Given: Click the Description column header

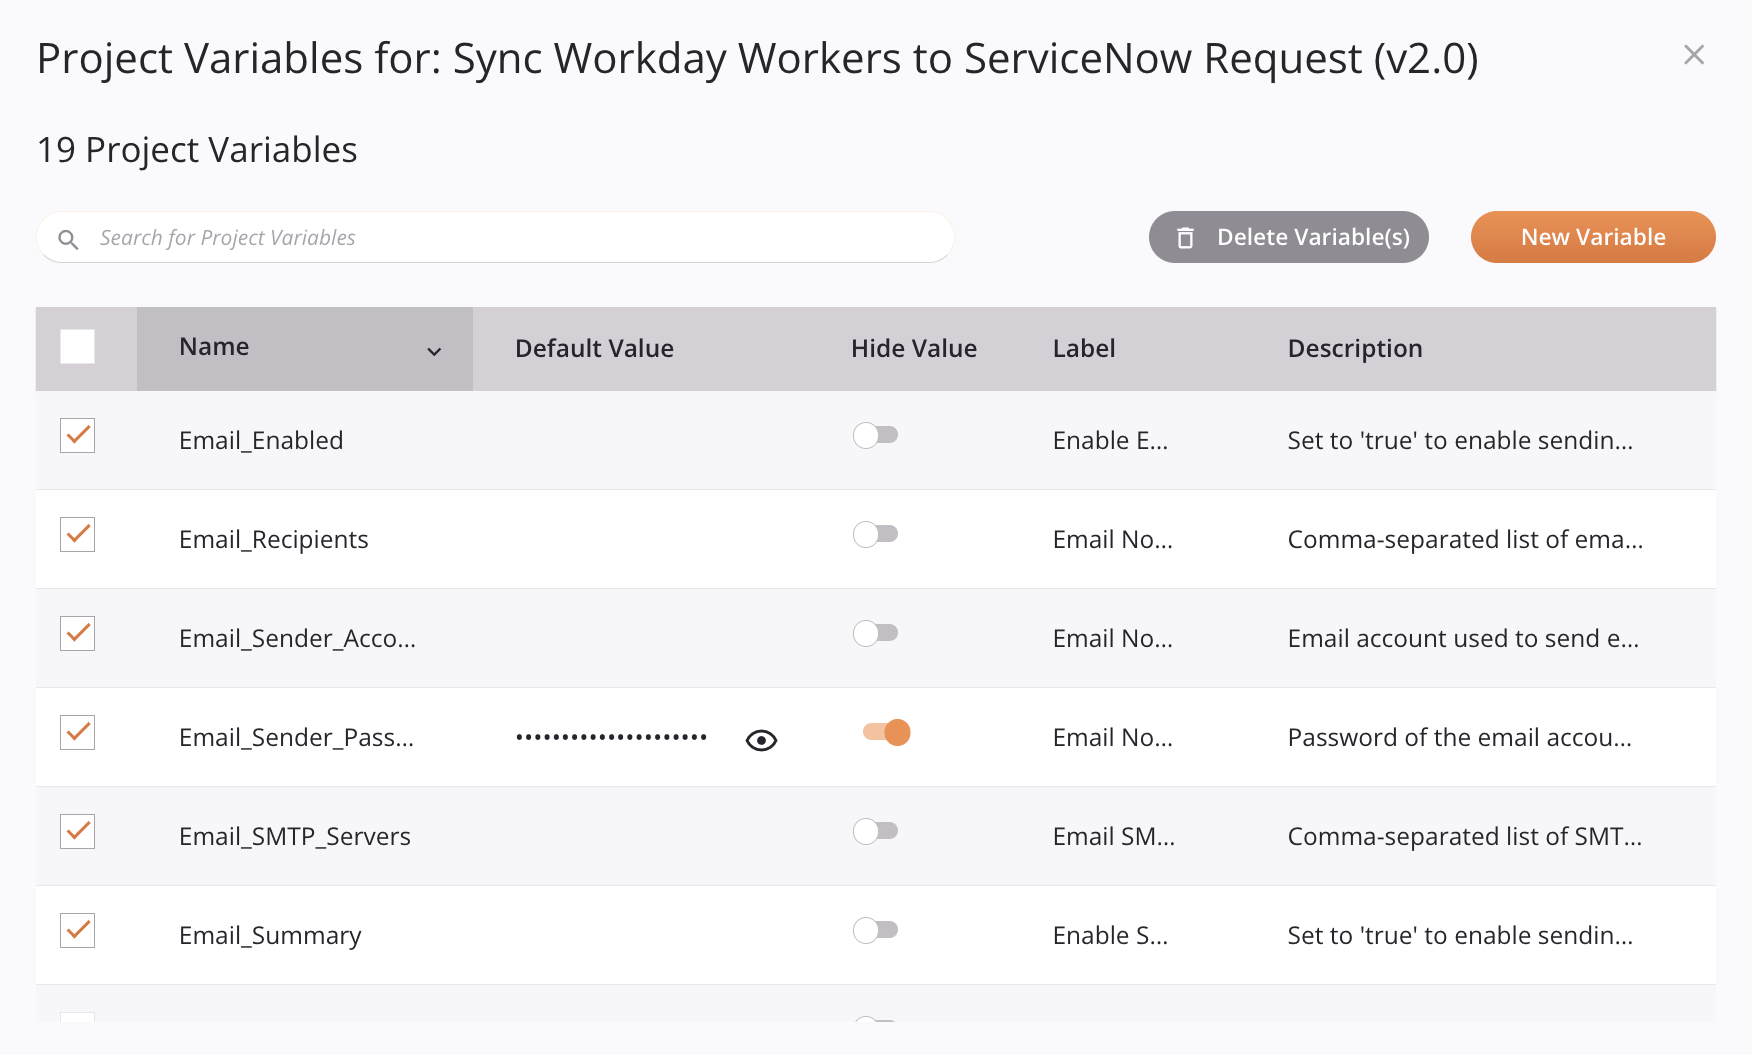Looking at the screenshot, I should [x=1355, y=348].
